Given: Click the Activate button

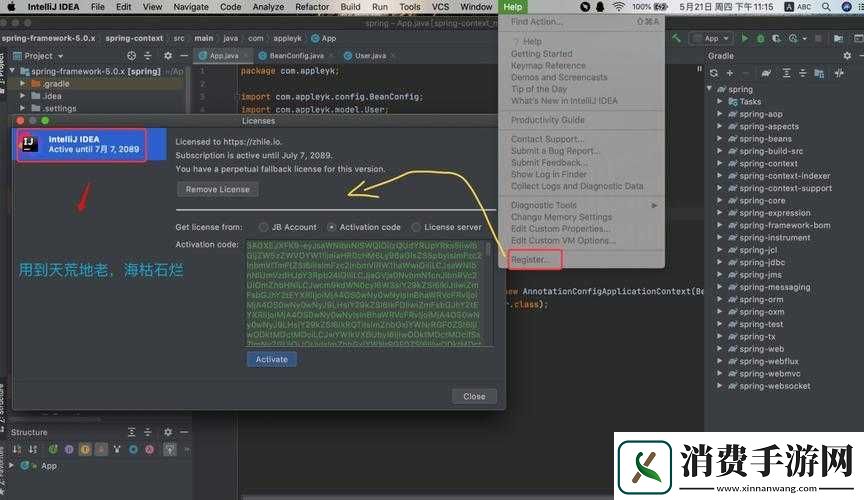Looking at the screenshot, I should click(x=272, y=359).
